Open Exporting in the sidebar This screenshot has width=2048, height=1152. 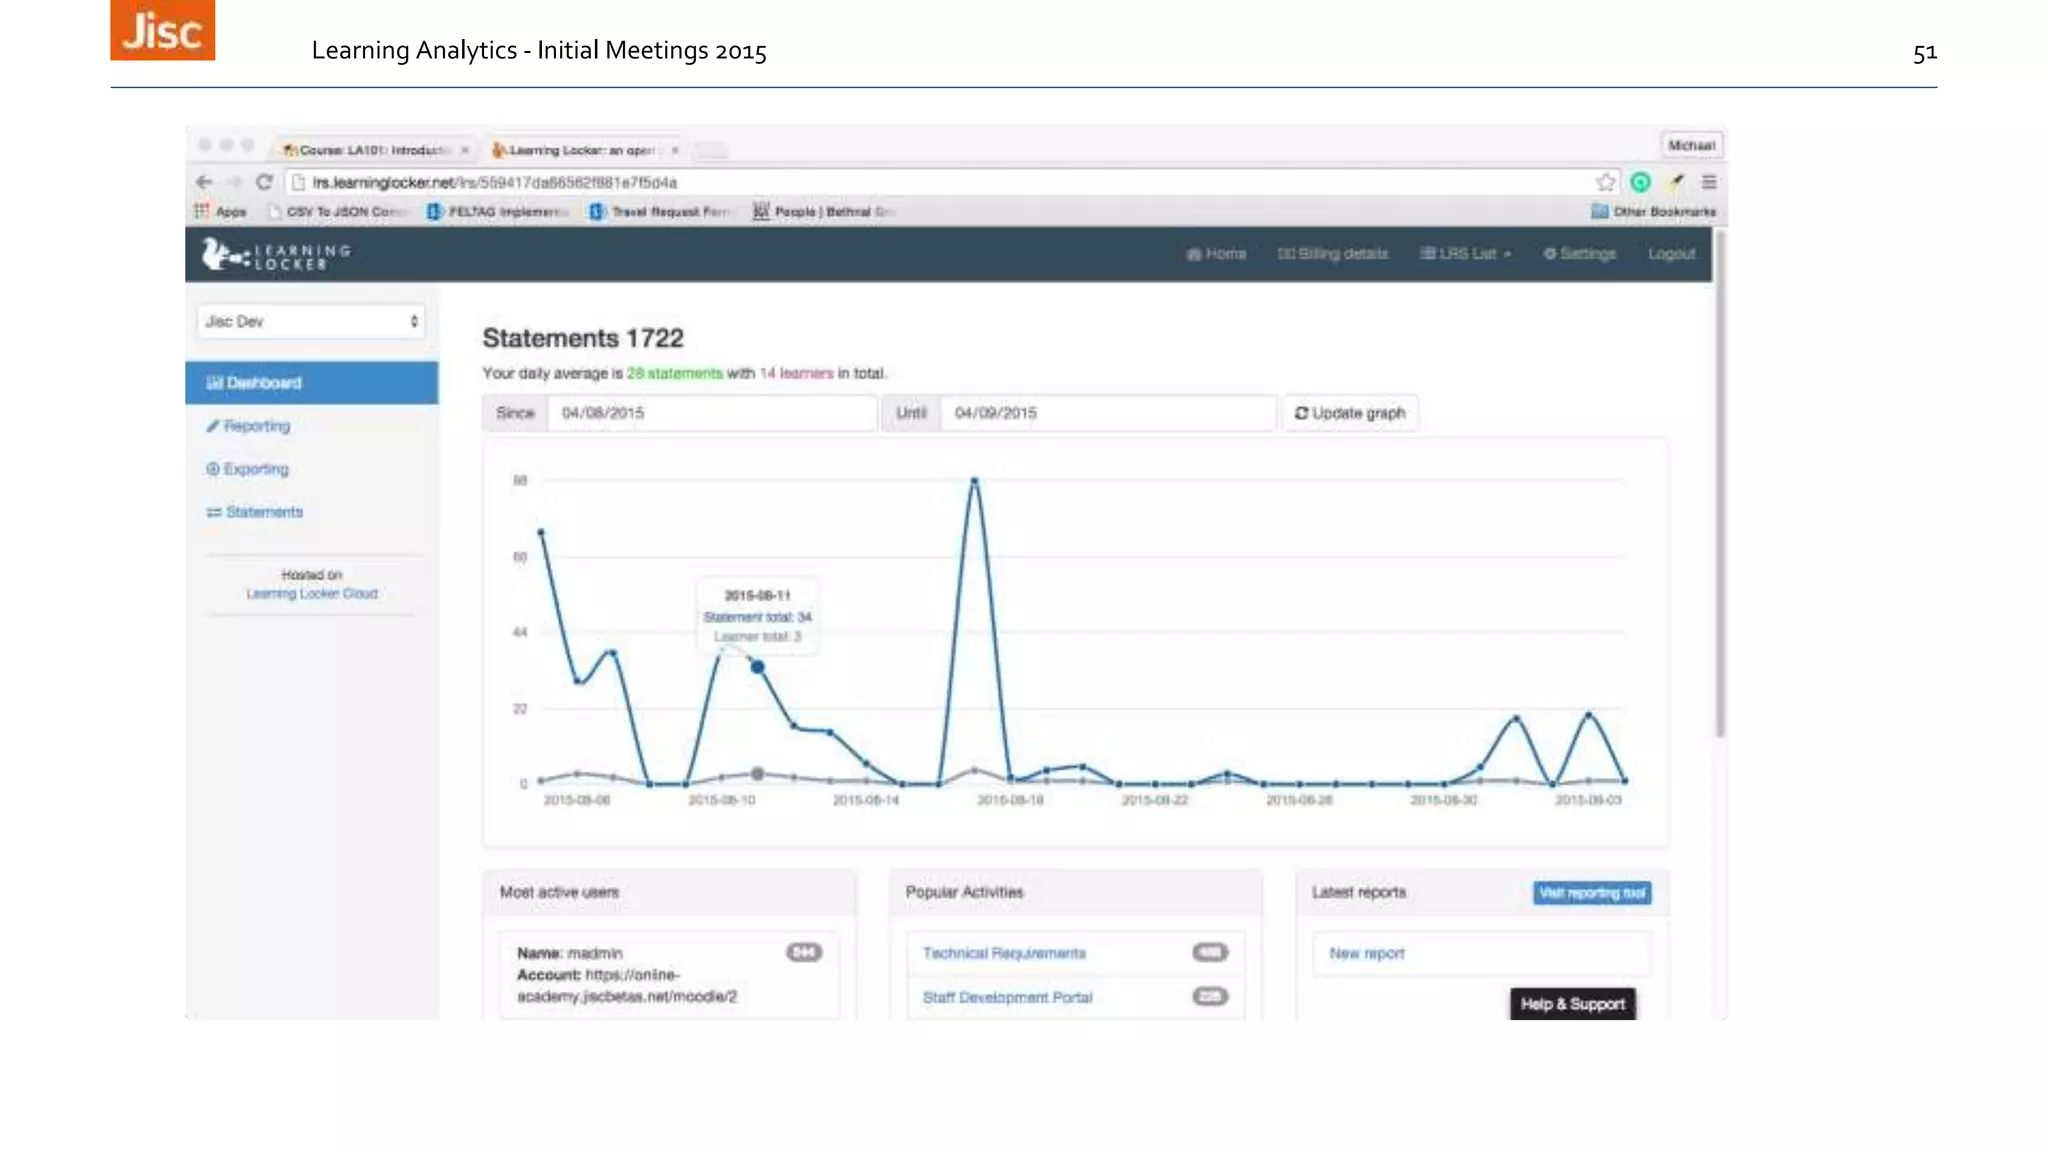[247, 469]
